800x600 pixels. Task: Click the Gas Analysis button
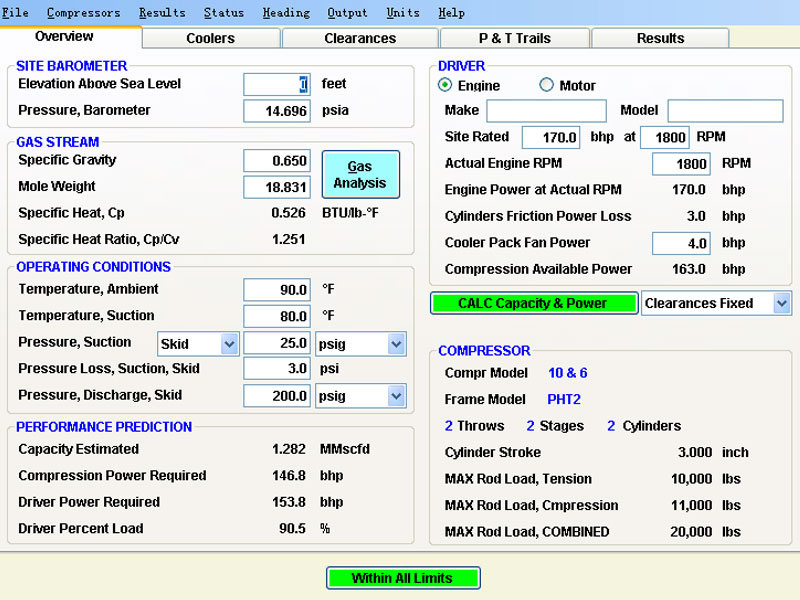pyautogui.click(x=360, y=175)
